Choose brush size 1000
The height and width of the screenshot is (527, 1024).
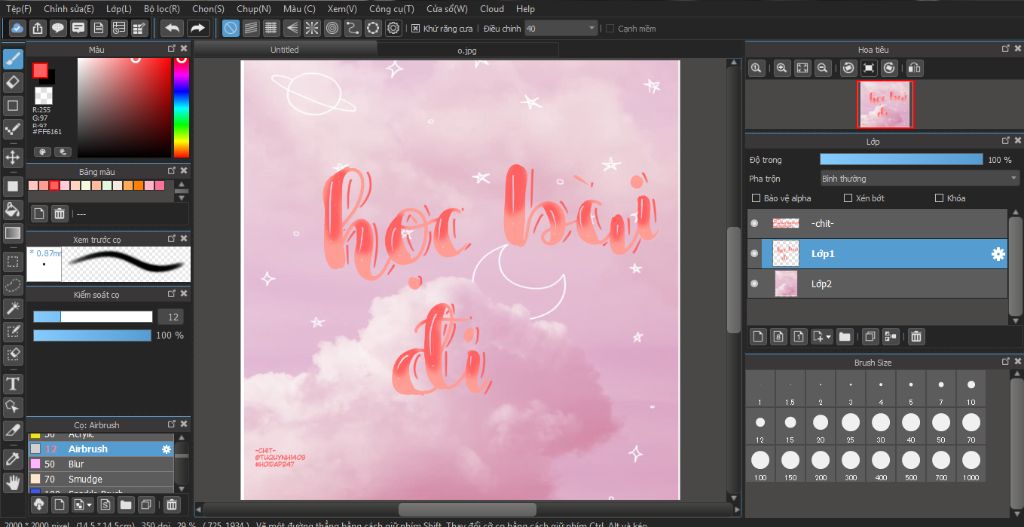point(971,464)
